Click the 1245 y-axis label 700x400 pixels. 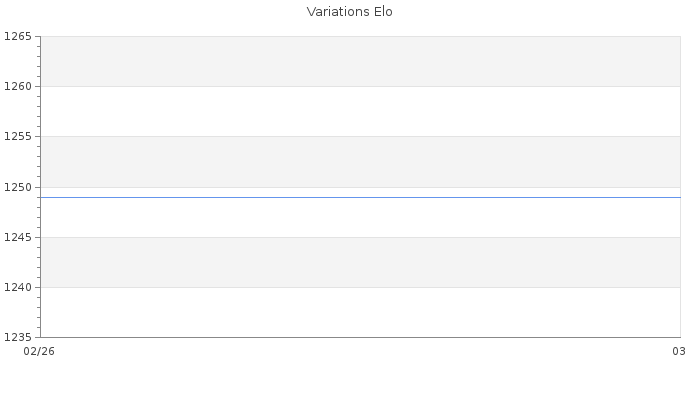point(18,237)
